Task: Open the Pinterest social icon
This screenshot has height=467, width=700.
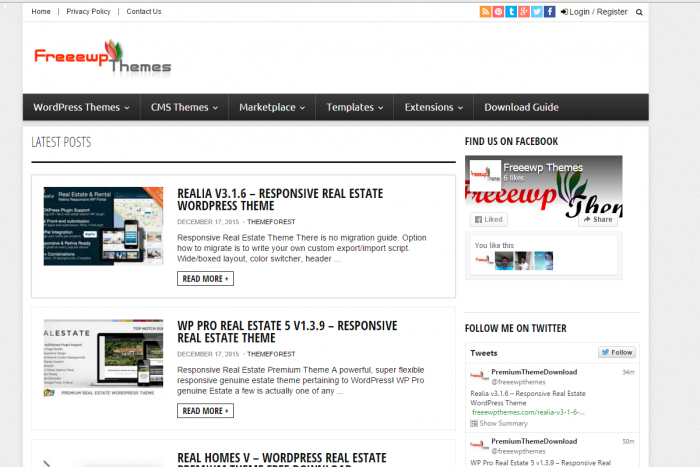Action: pyautogui.click(x=498, y=12)
